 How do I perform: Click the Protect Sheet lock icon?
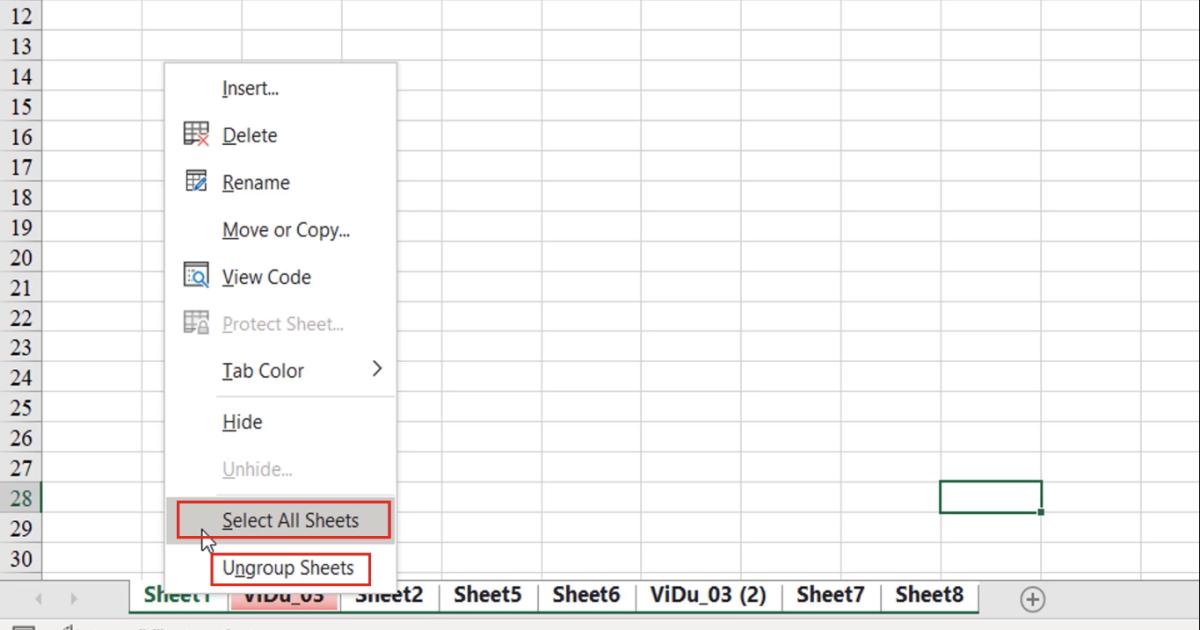pyautogui.click(x=197, y=323)
